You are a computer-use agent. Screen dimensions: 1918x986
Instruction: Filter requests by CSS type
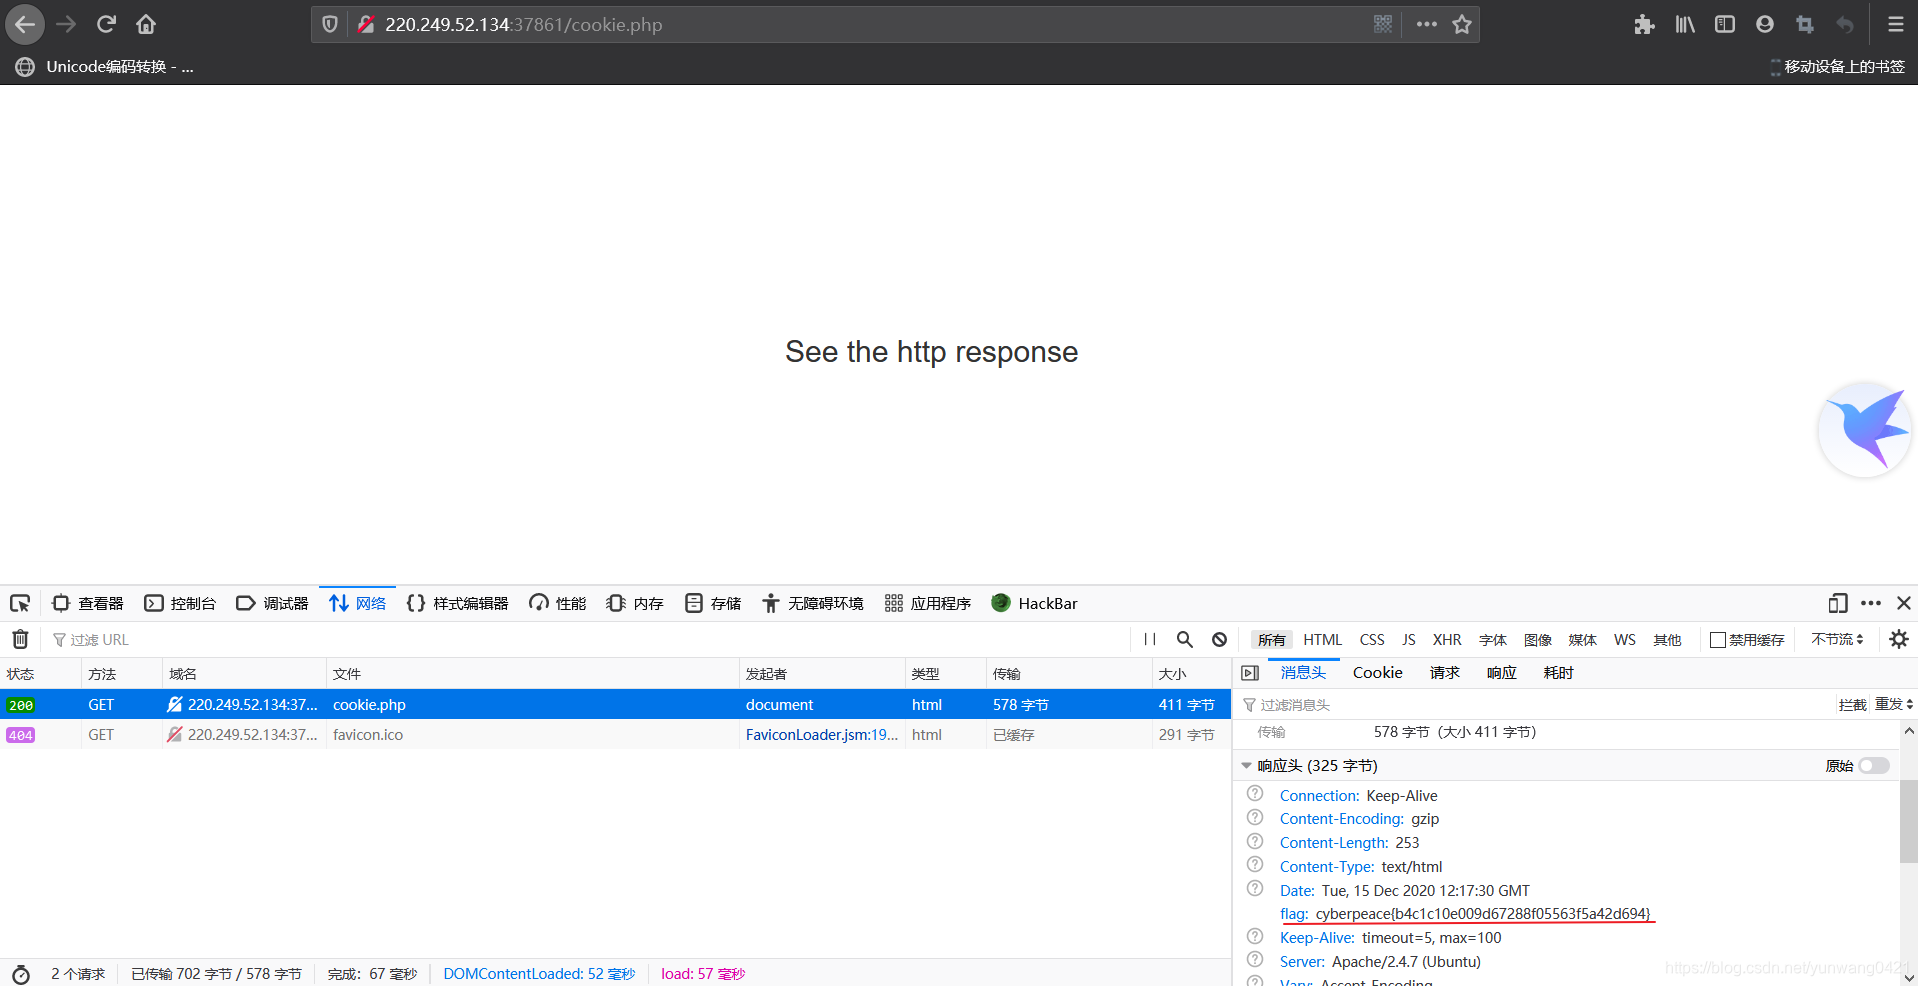pyautogui.click(x=1372, y=640)
